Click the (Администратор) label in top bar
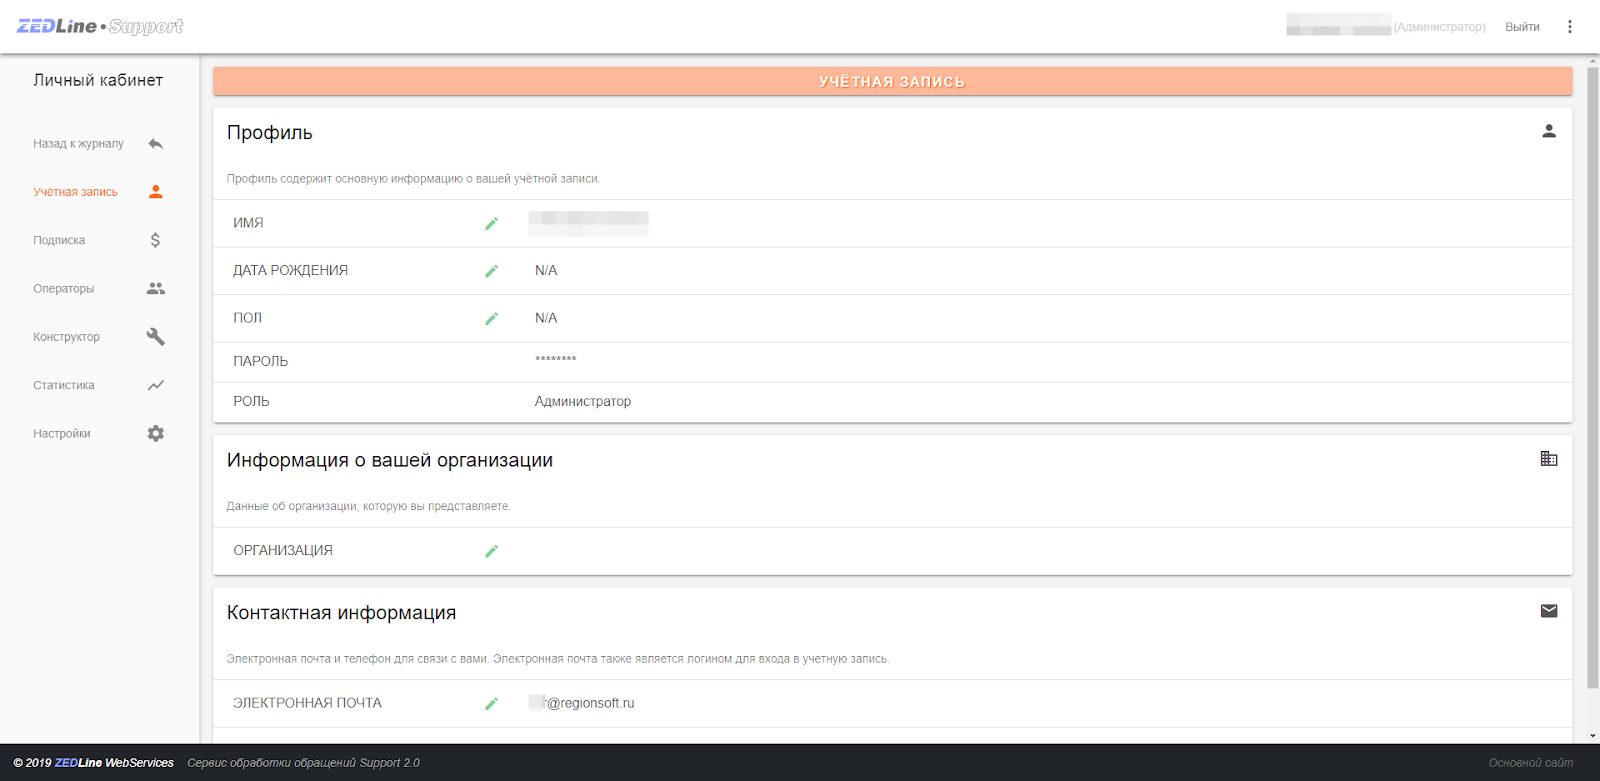This screenshot has width=1600, height=781. click(x=1440, y=27)
